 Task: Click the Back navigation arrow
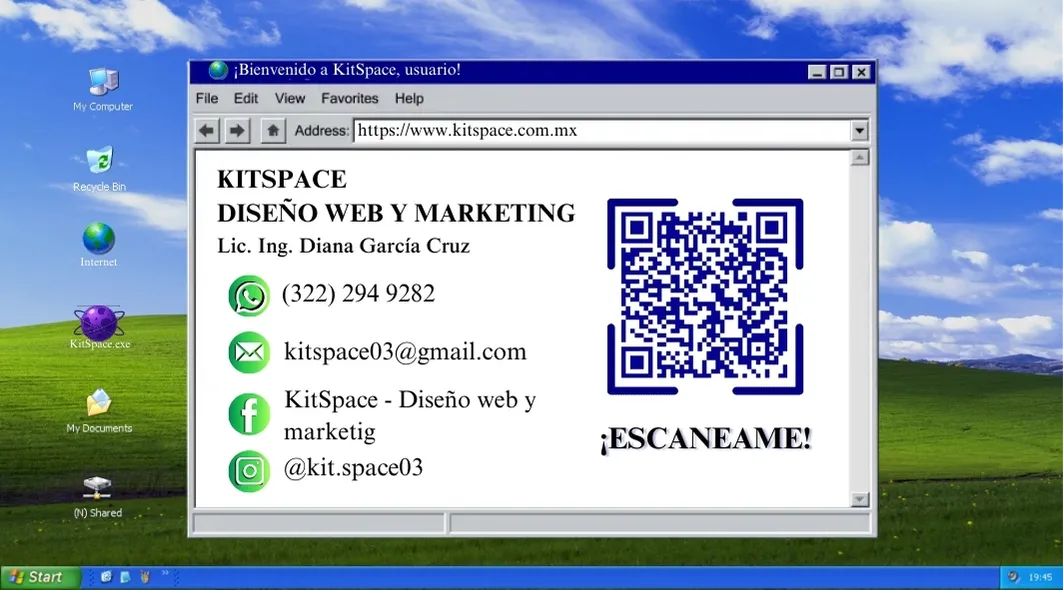tap(206, 130)
